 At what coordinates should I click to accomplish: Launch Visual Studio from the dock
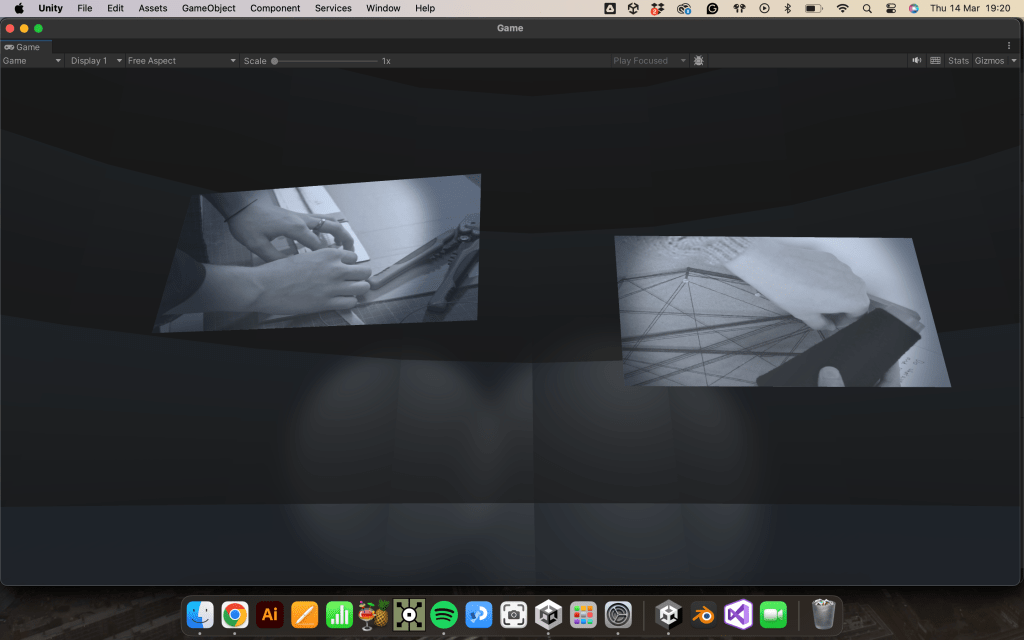738,614
